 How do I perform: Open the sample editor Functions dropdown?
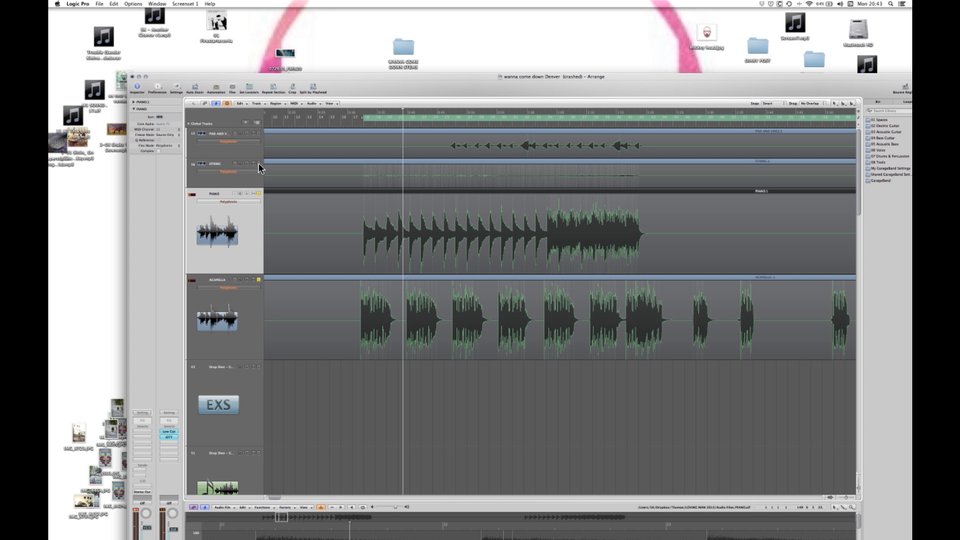(x=264, y=508)
